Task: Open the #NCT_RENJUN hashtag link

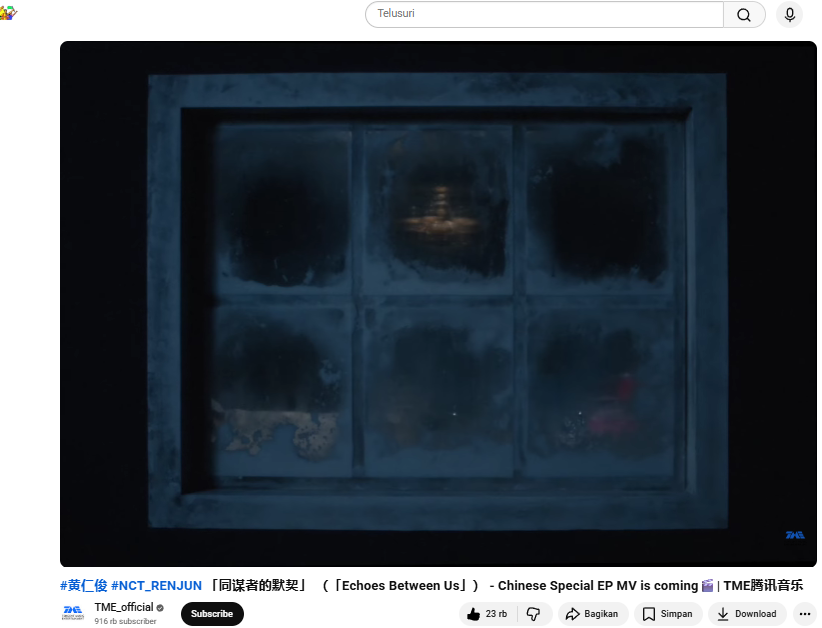Action: [156, 586]
